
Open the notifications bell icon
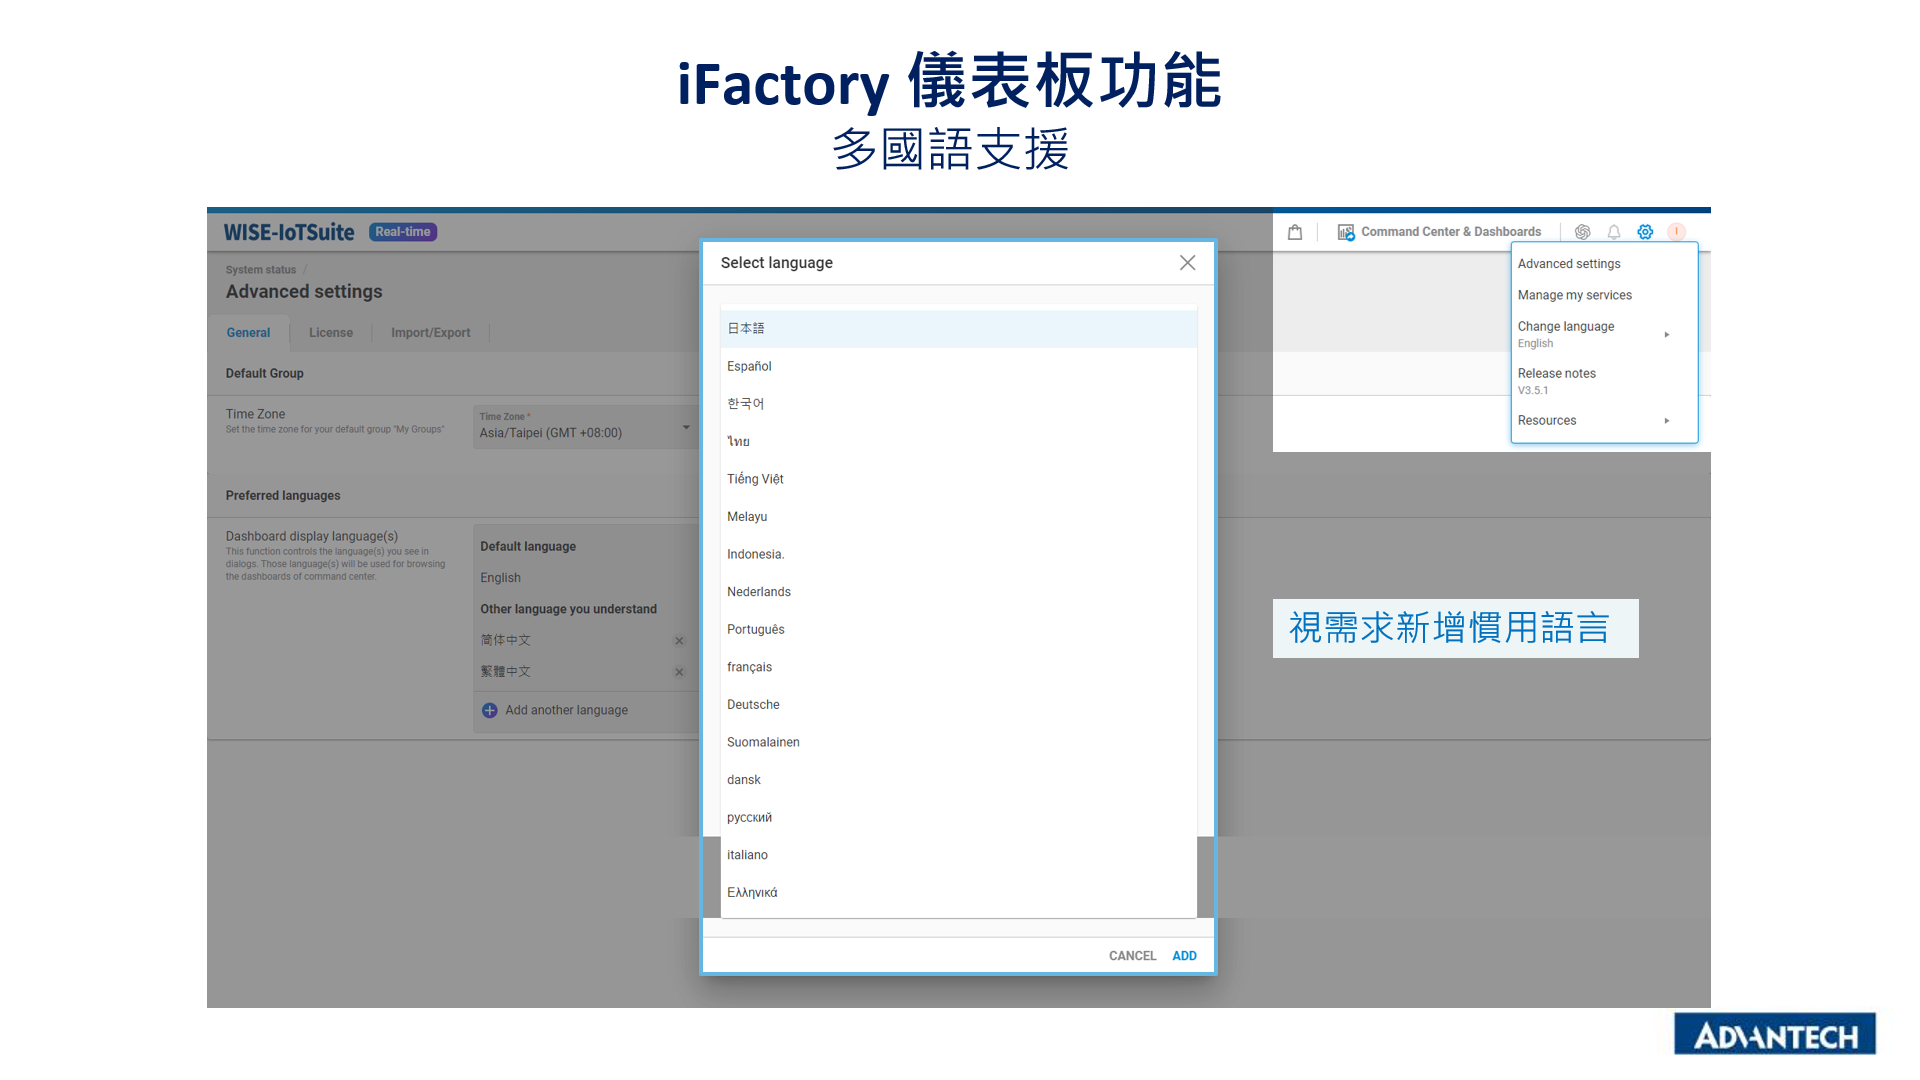click(1614, 232)
